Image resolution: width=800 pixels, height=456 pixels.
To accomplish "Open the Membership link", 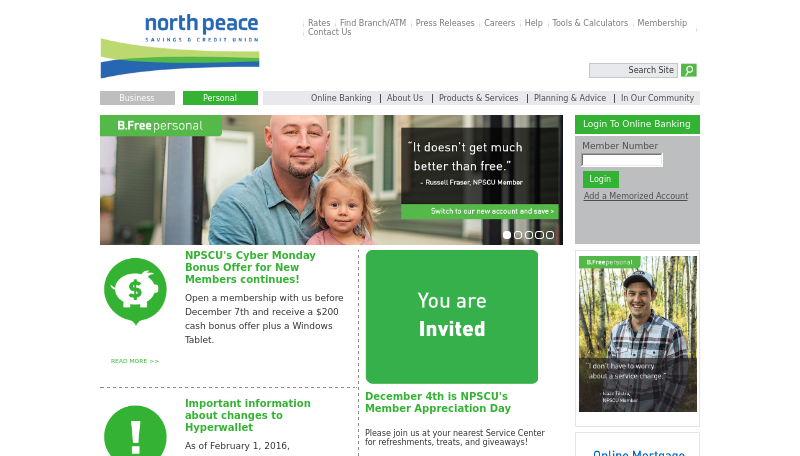I will click(x=662, y=23).
